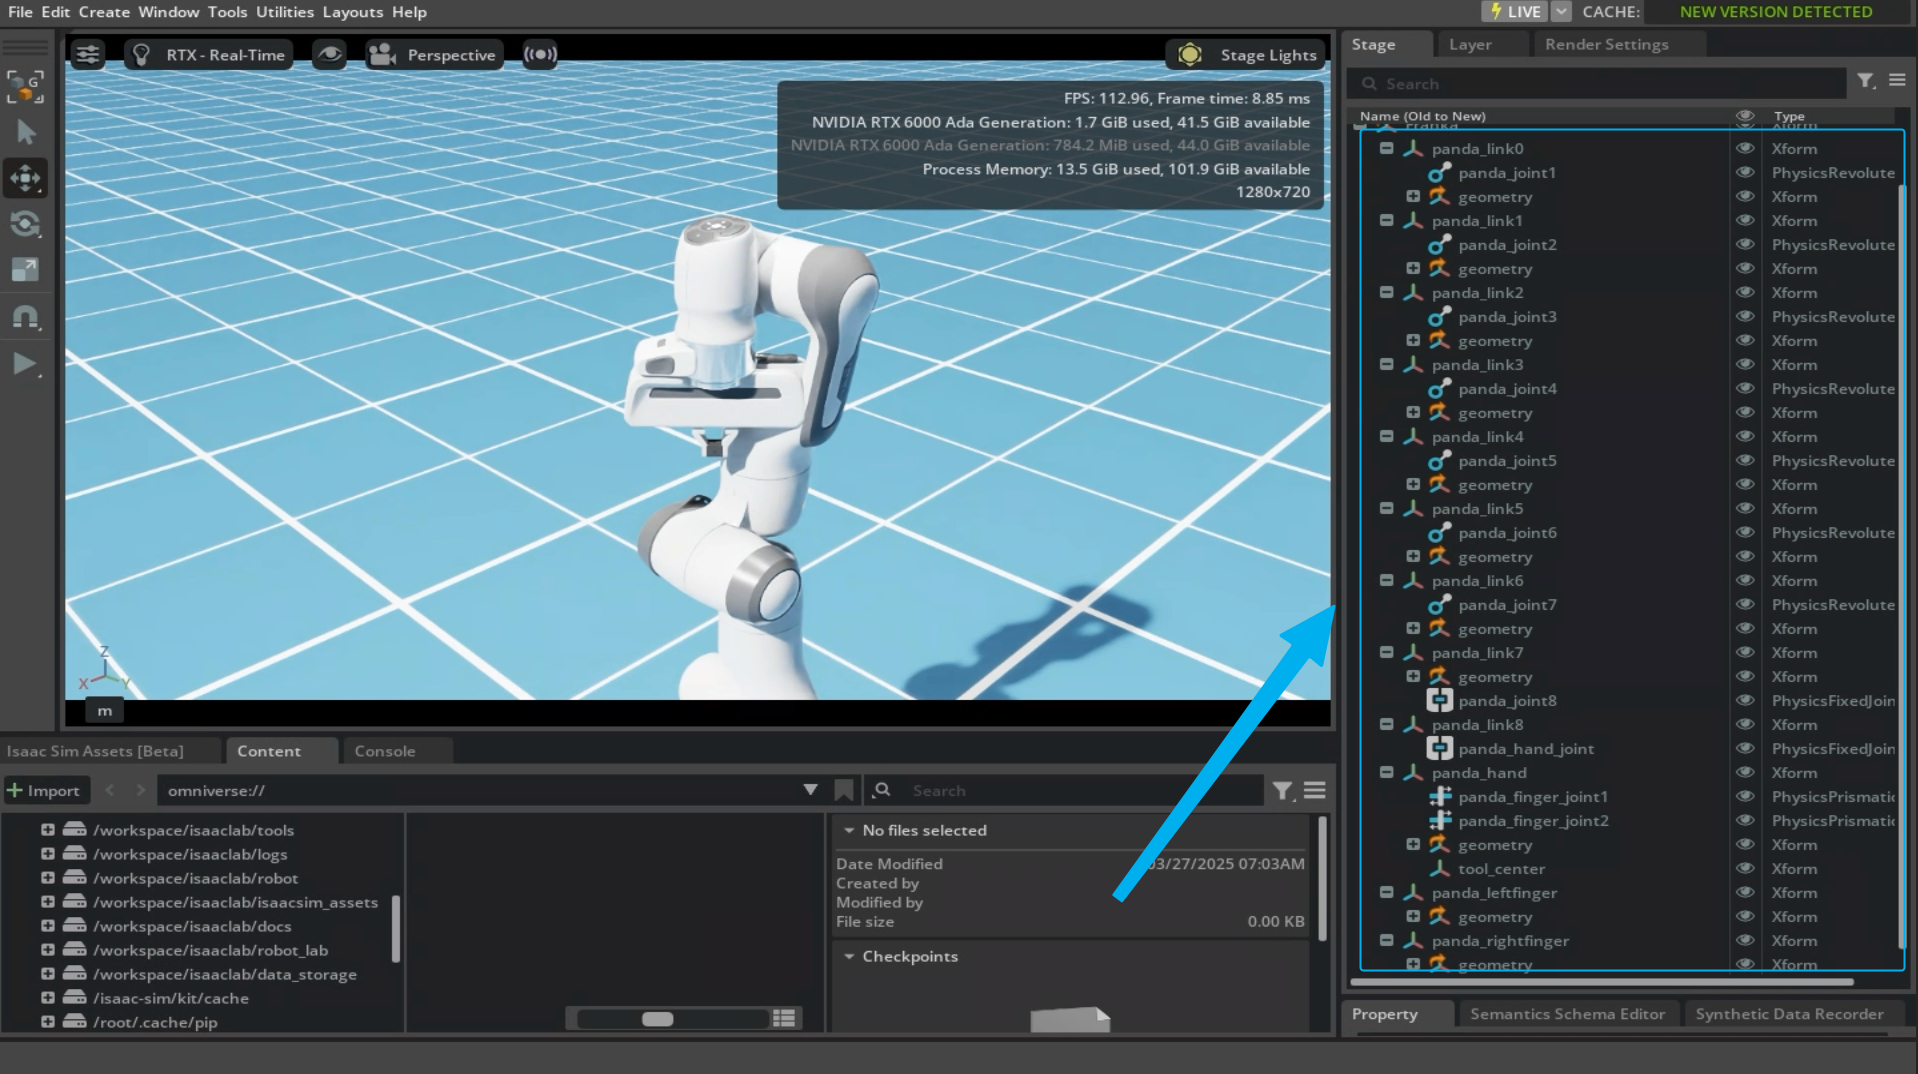Open the Layouts menu

pos(353,12)
